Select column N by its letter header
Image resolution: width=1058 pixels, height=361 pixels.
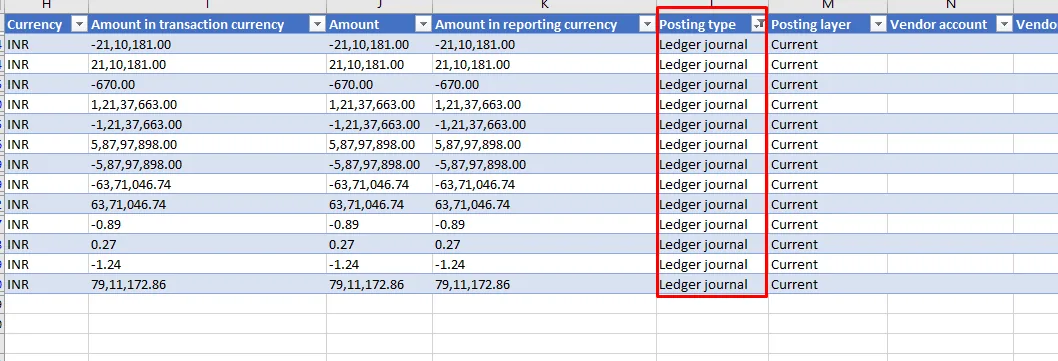click(x=950, y=5)
